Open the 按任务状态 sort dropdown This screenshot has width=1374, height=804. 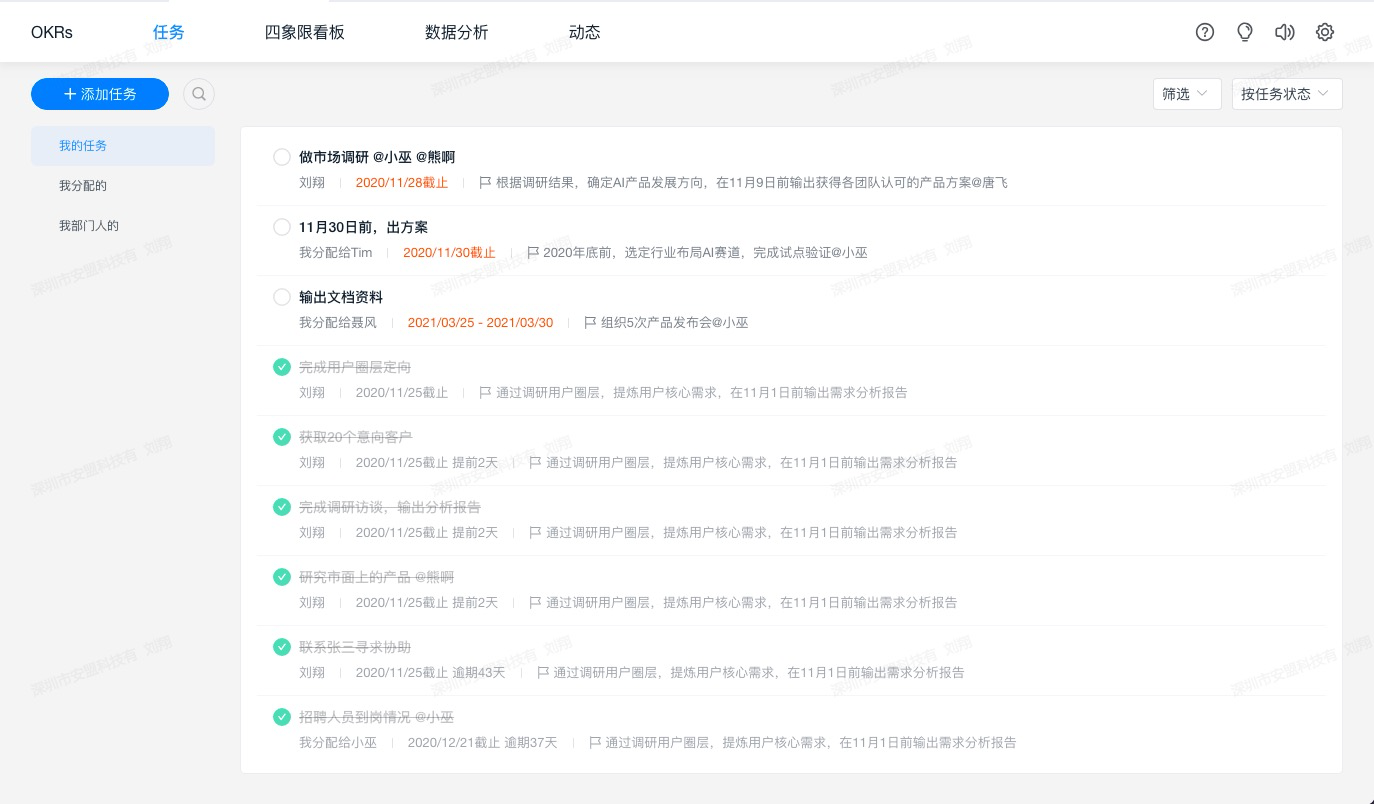click(1287, 94)
